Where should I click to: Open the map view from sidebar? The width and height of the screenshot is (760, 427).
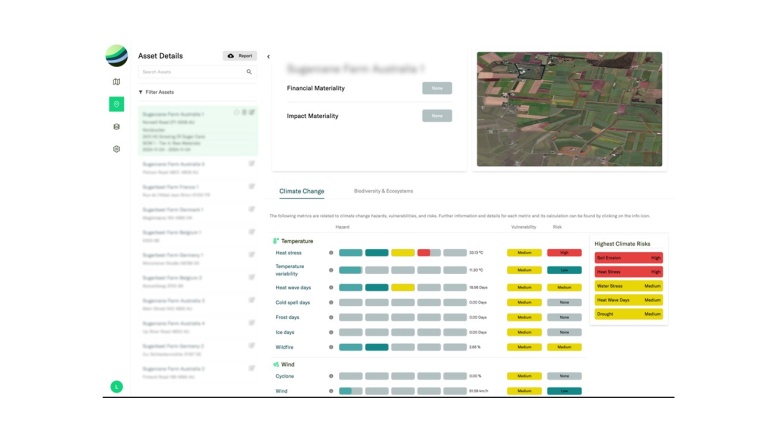[x=116, y=82]
